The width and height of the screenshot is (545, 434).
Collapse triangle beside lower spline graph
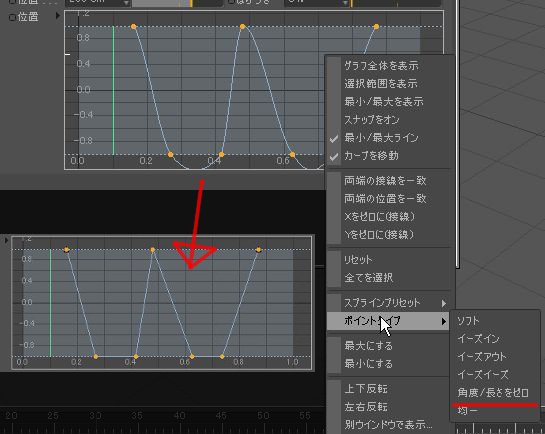pos(6,240)
